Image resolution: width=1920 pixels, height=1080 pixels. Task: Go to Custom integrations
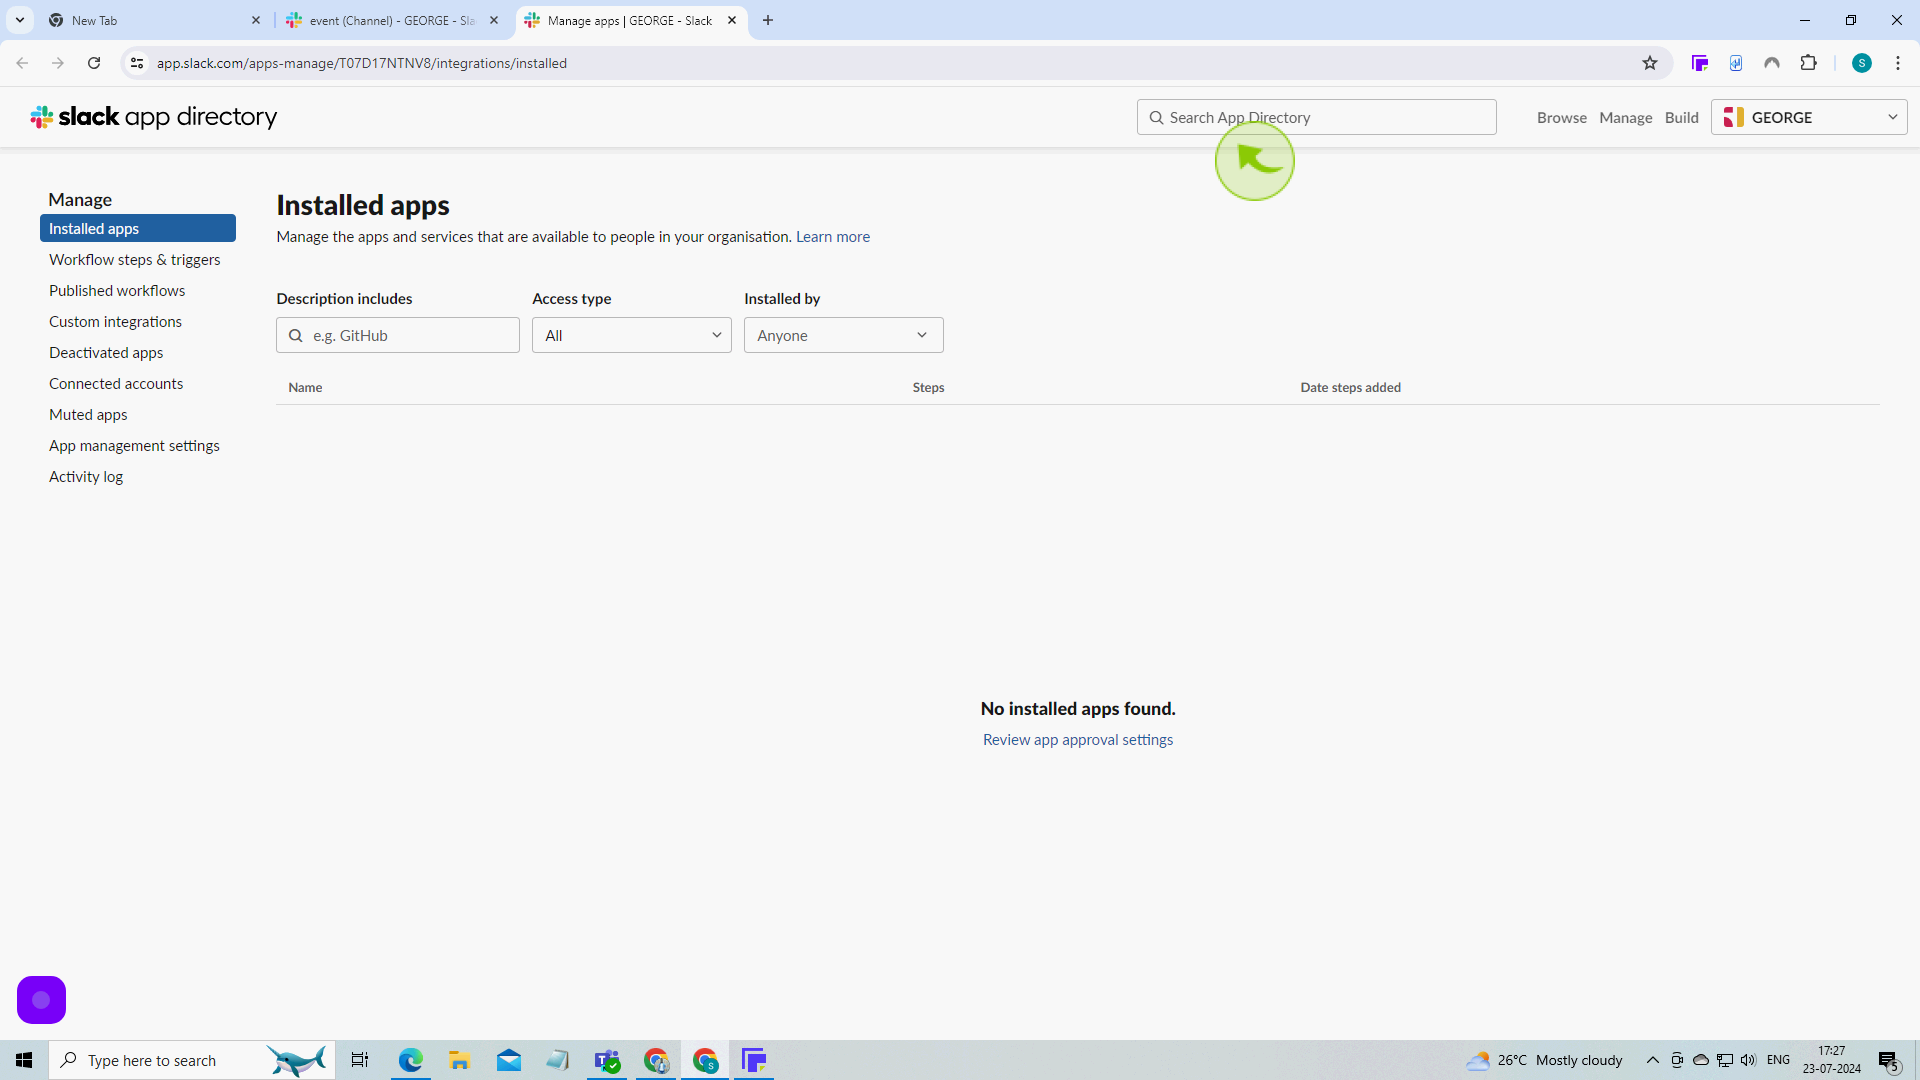point(115,321)
